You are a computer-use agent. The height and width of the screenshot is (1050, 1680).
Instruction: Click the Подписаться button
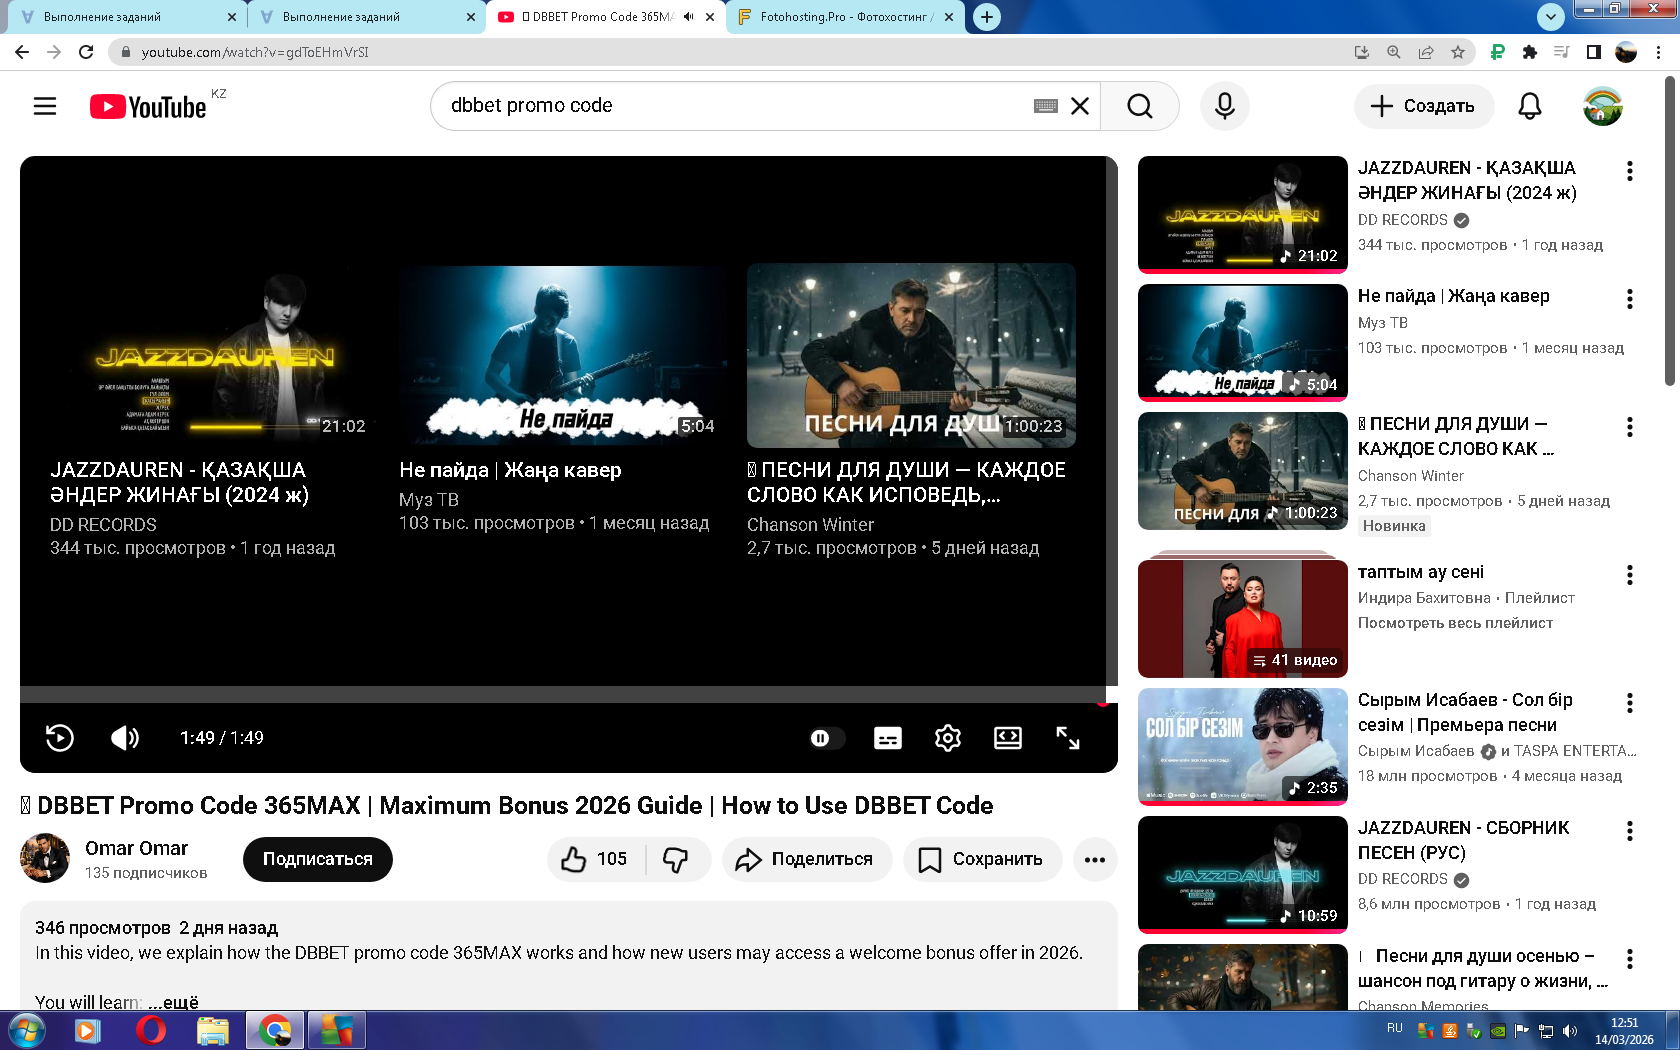point(317,859)
